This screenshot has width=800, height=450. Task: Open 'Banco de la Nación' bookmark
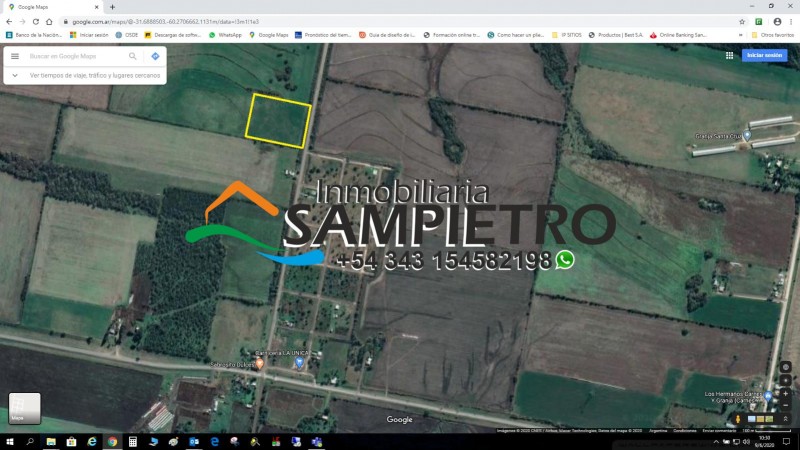click(x=34, y=35)
